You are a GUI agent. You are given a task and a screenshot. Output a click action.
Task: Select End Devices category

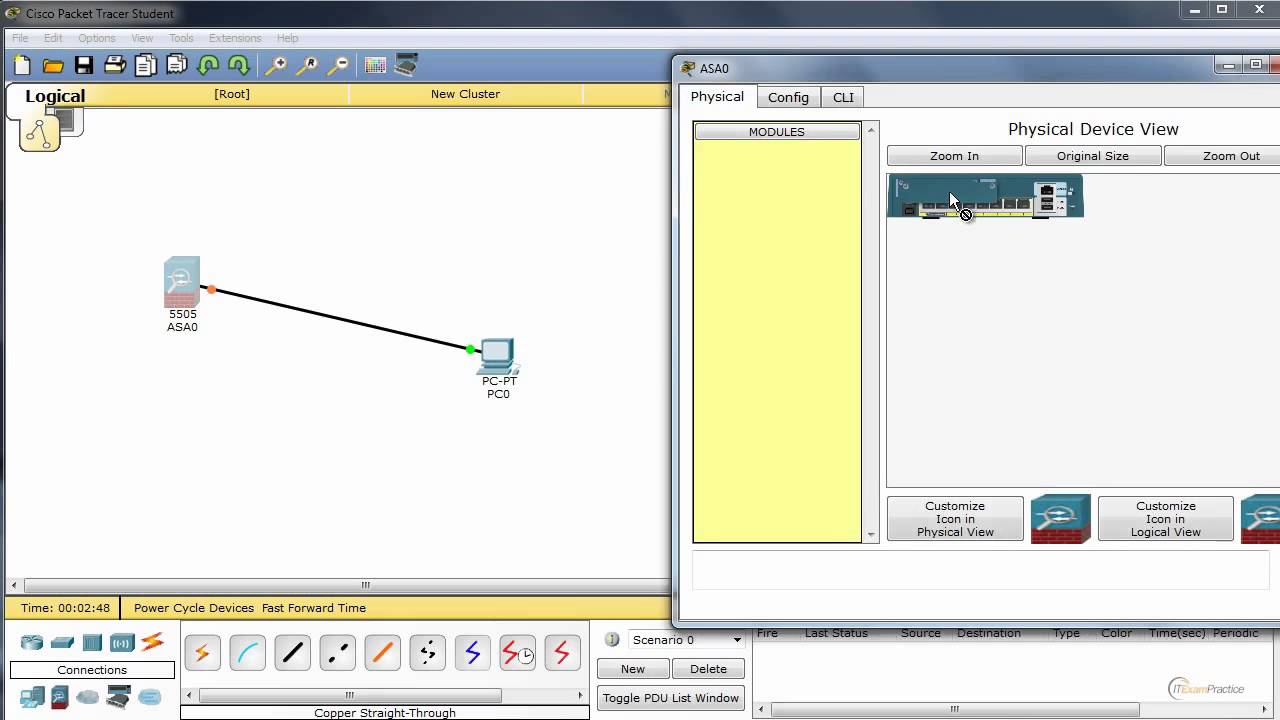tap(31, 696)
